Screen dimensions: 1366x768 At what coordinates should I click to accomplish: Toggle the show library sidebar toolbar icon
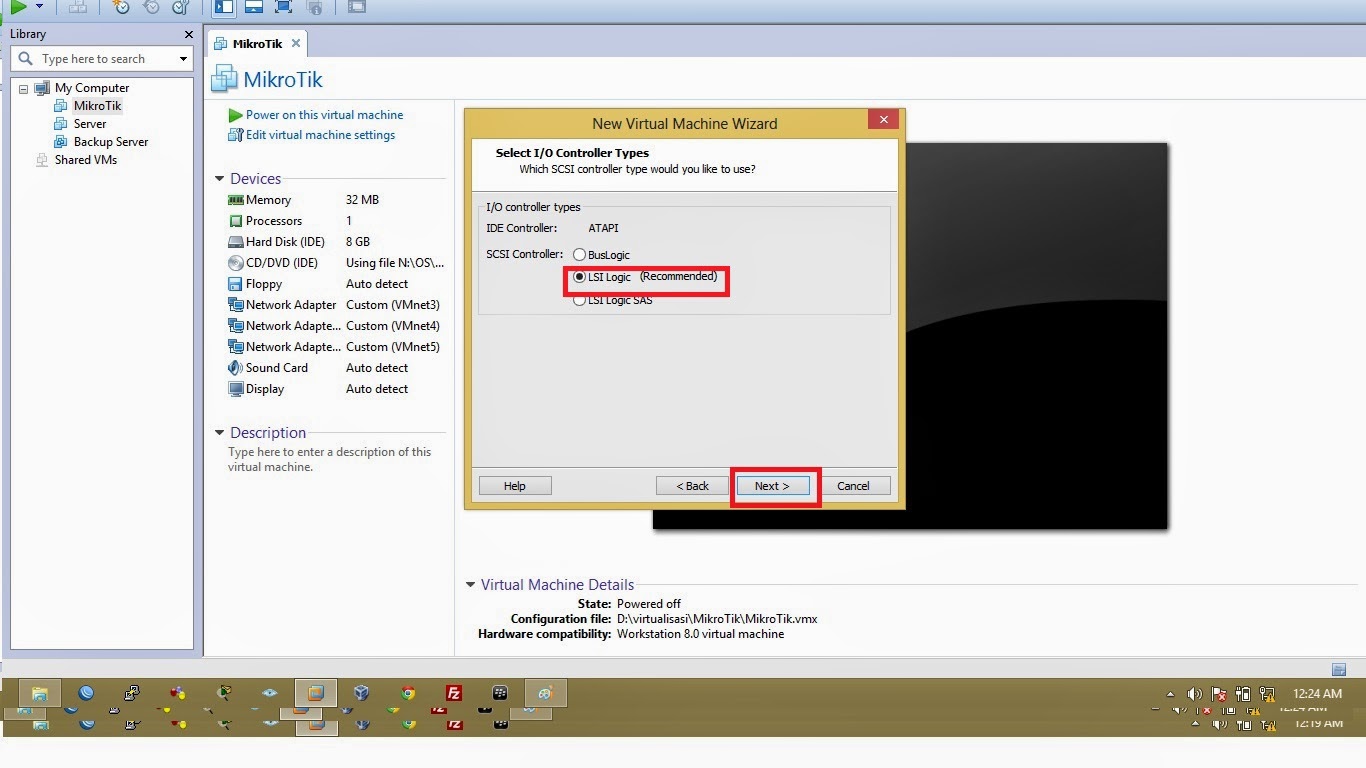pyautogui.click(x=224, y=7)
